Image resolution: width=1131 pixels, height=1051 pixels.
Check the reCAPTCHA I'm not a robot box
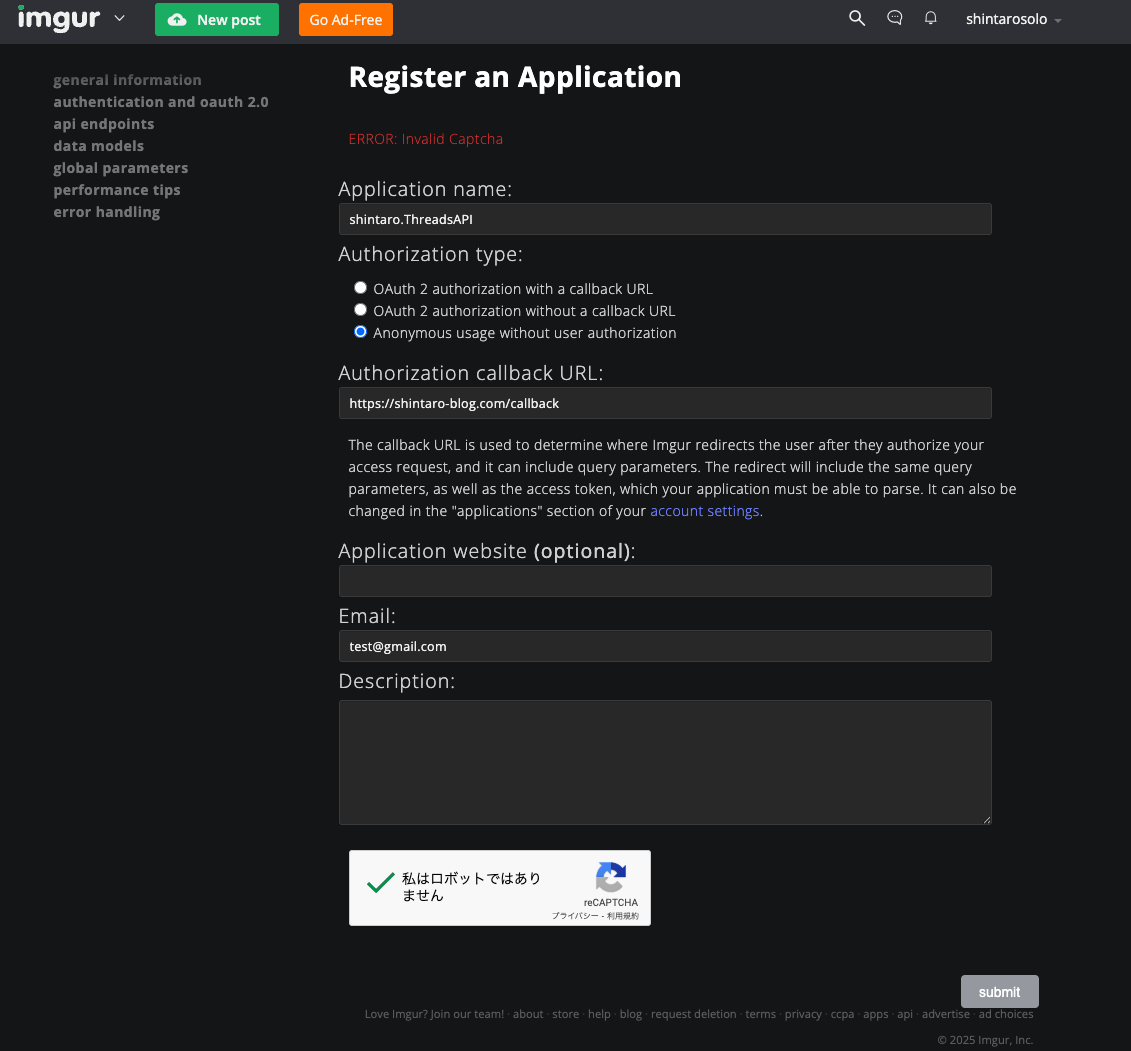379,885
